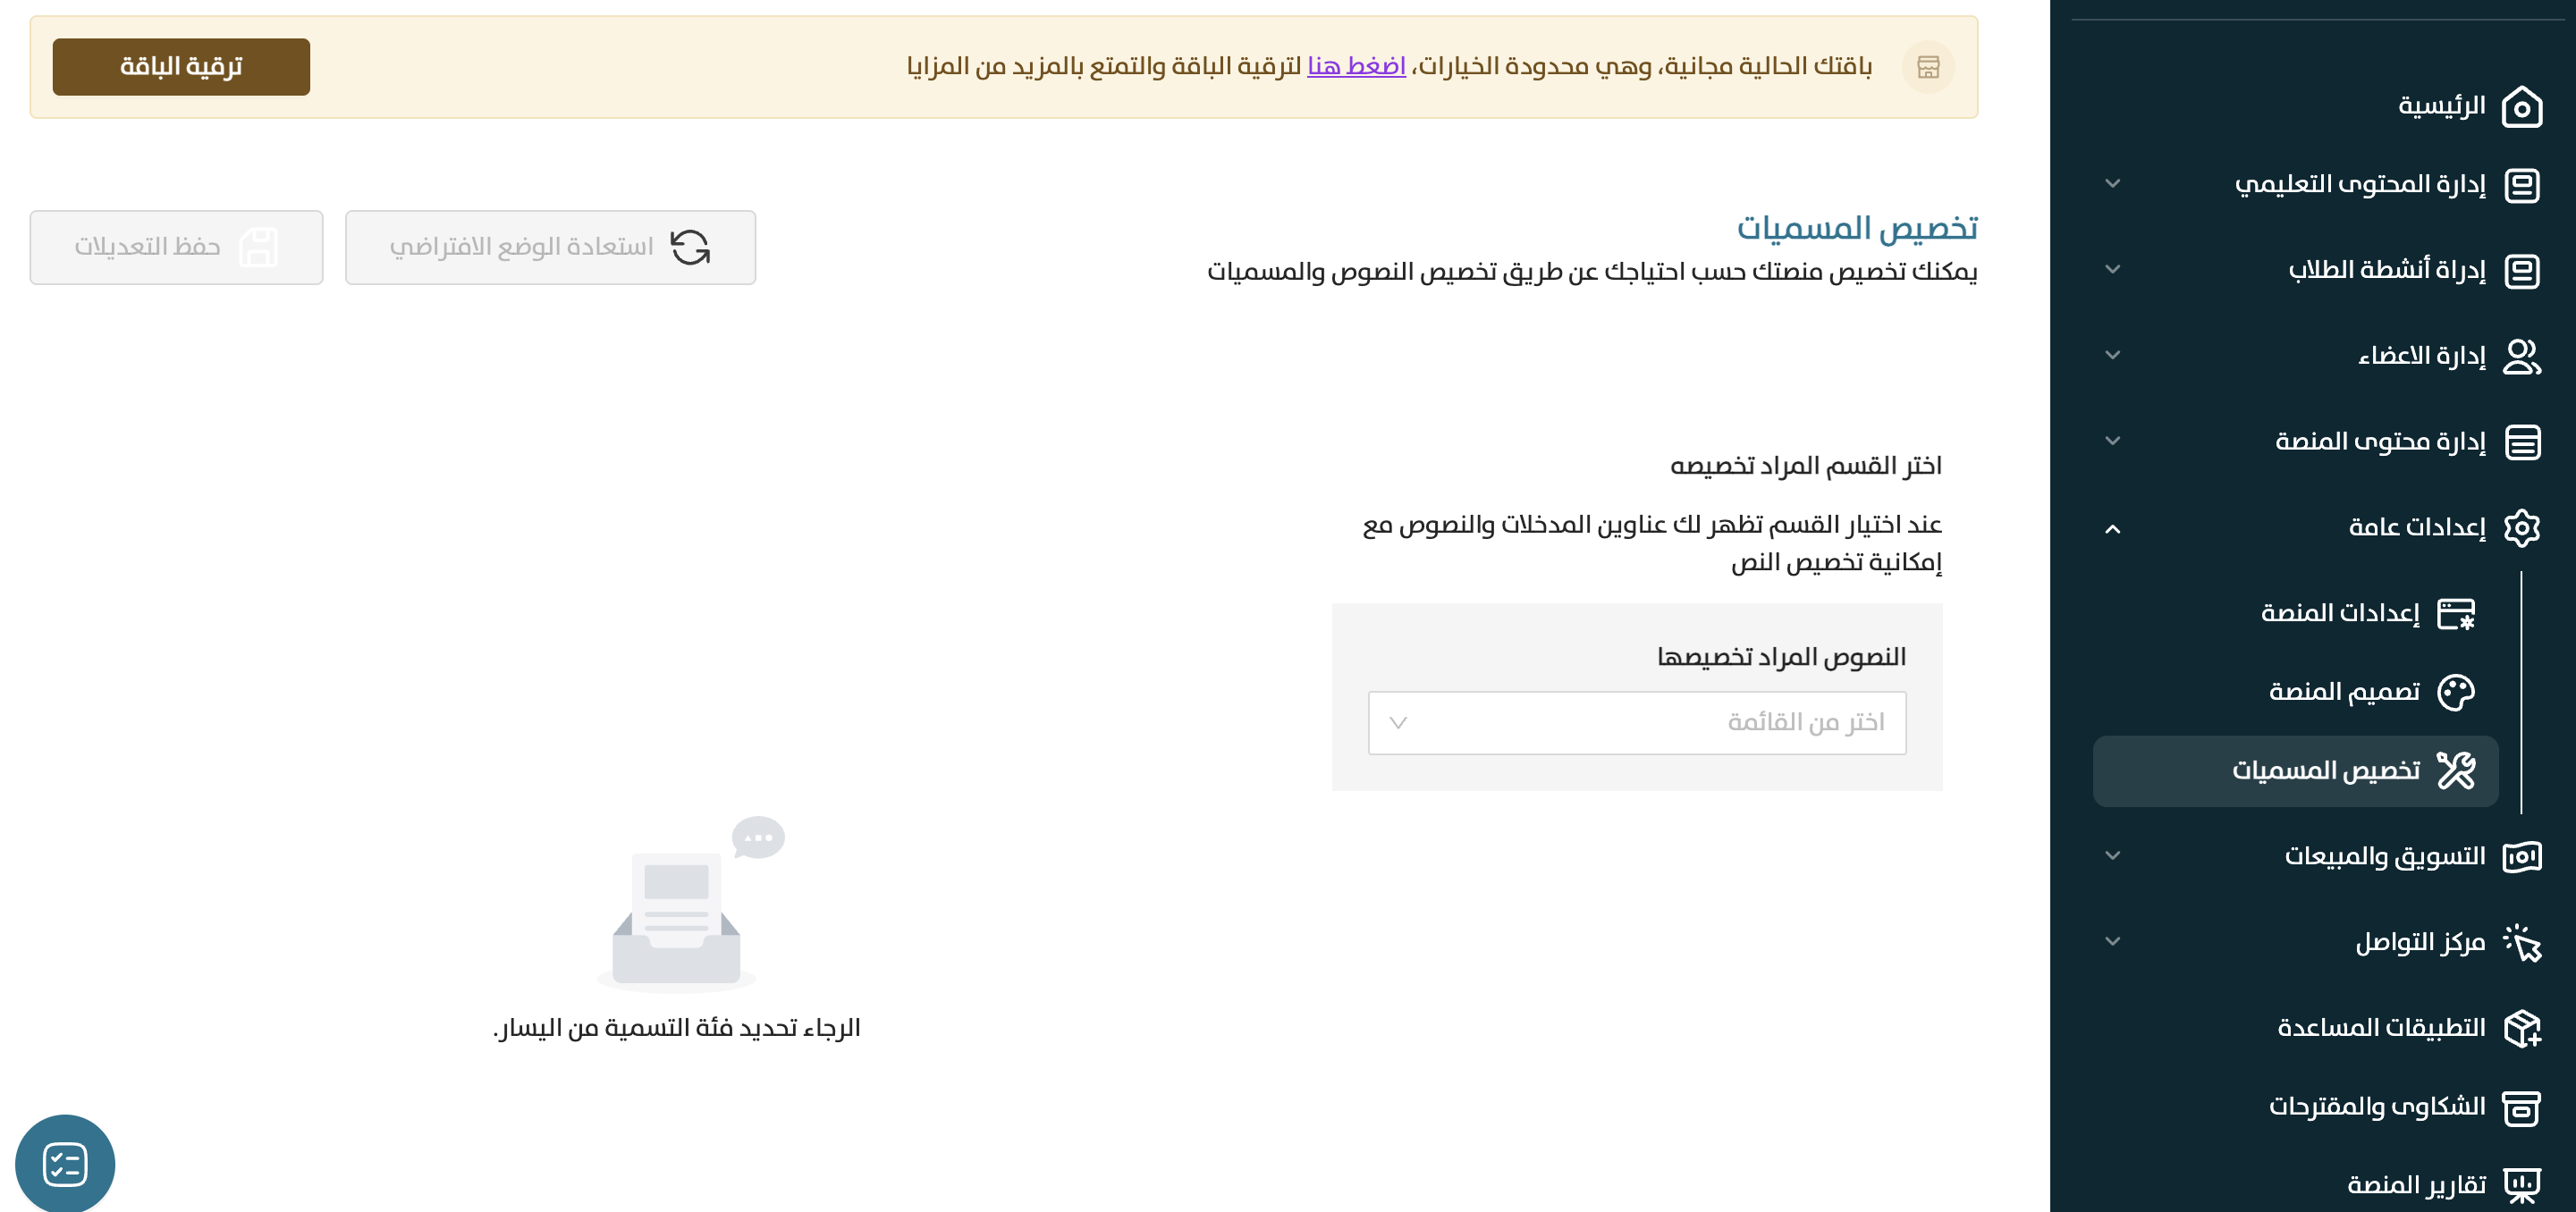Image resolution: width=2576 pixels, height=1212 pixels.
Task: Open إعدادات المنصة menu item
Action: tap(2340, 613)
